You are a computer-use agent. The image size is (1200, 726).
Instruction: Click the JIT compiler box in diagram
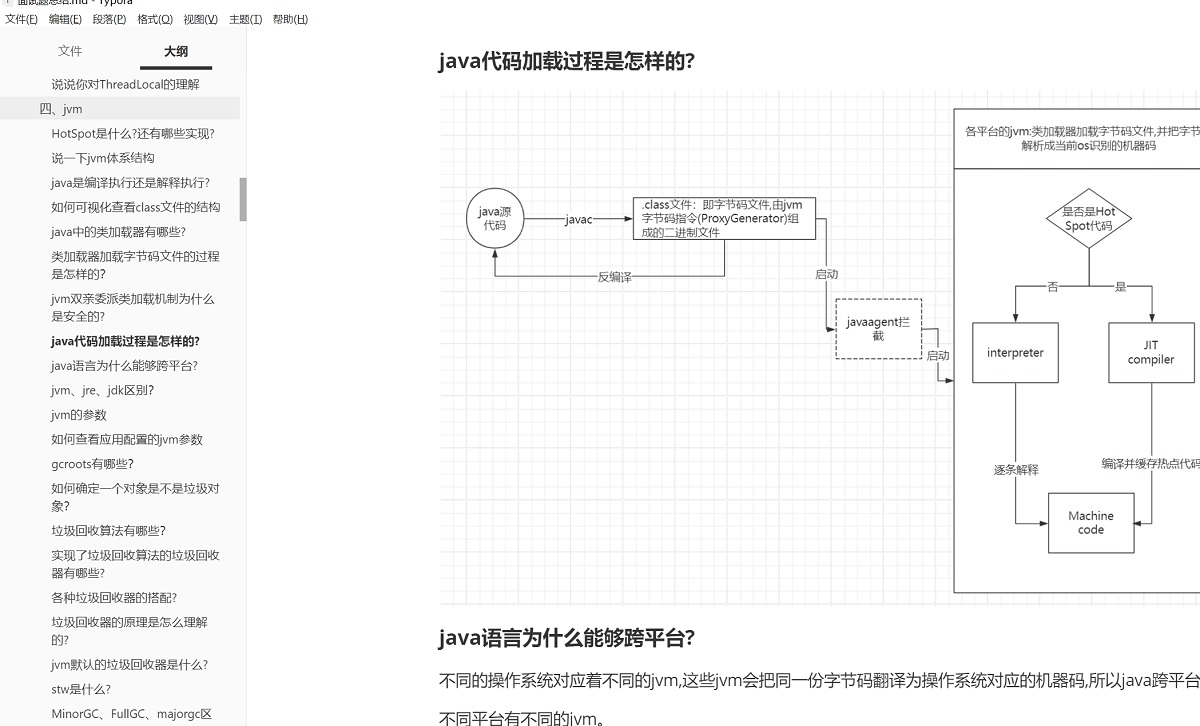tap(1151, 352)
